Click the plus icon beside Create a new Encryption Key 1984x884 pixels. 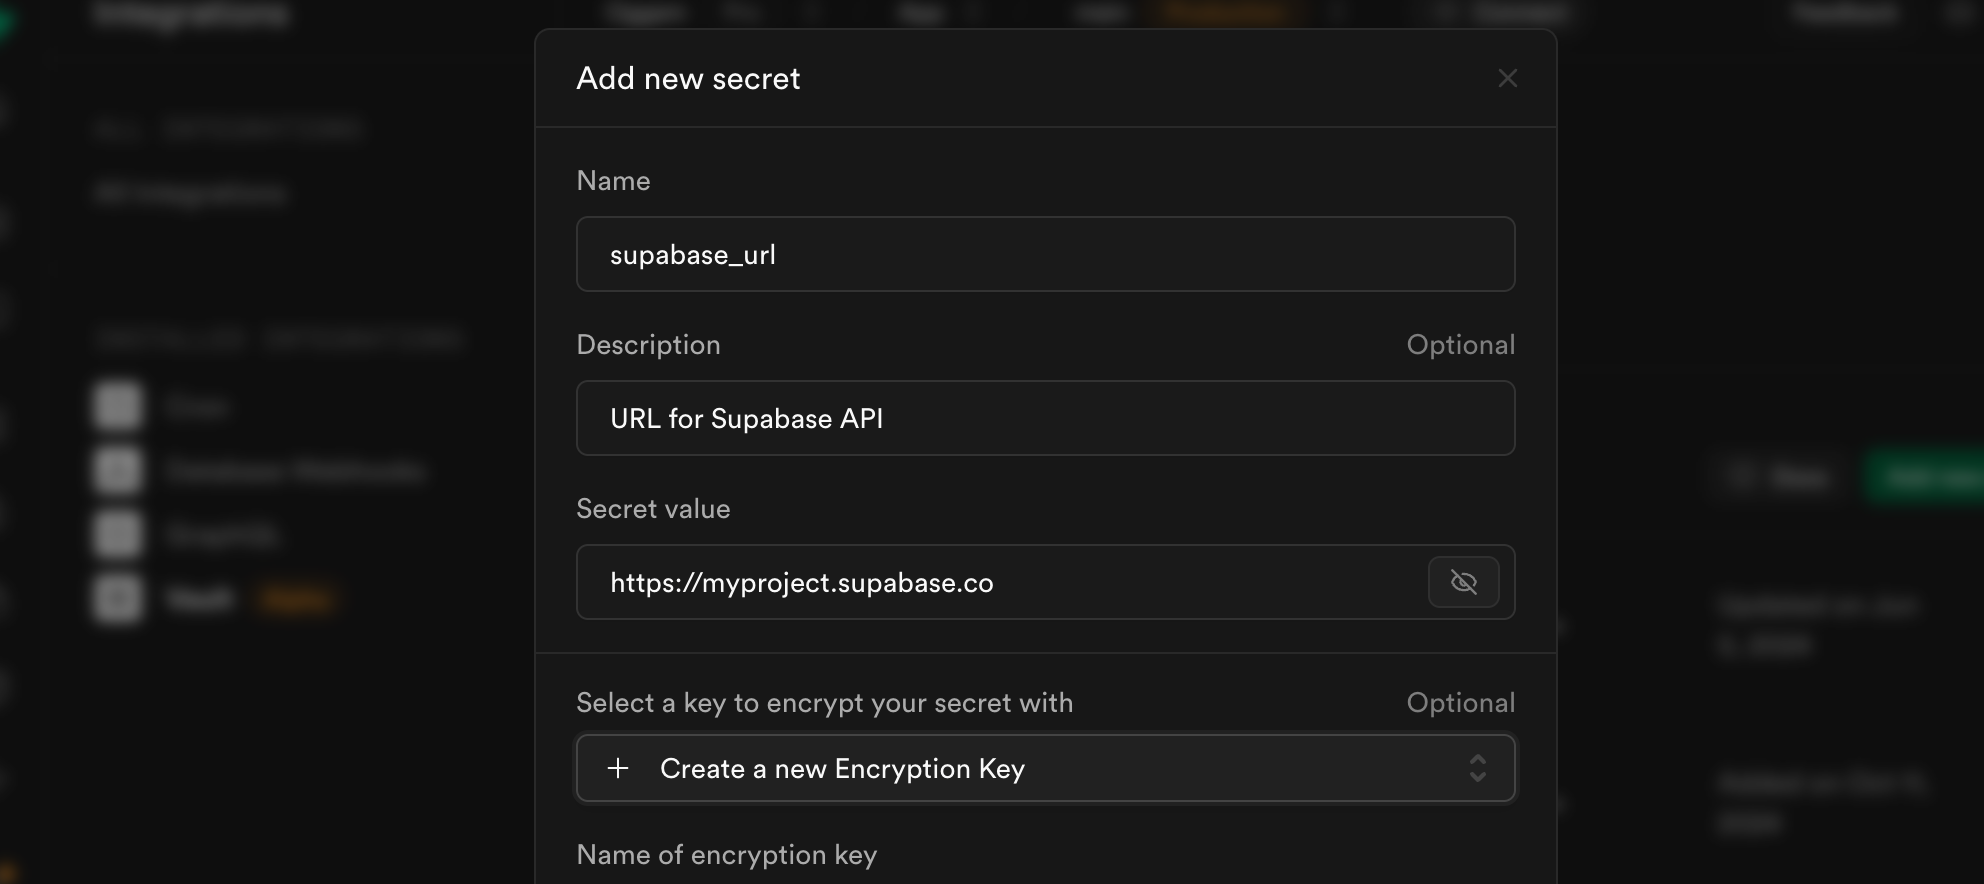point(618,768)
